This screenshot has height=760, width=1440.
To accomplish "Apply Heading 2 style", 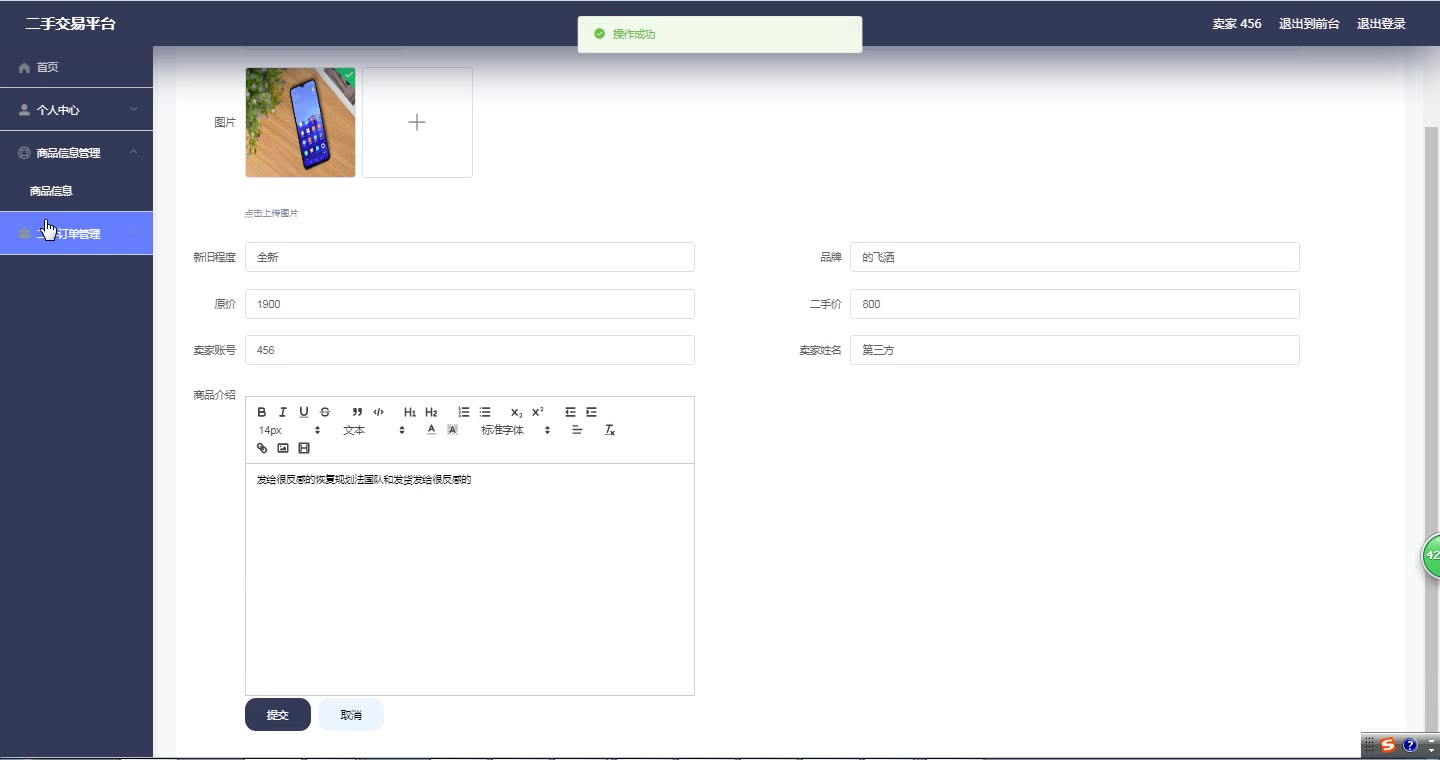I will (x=431, y=412).
